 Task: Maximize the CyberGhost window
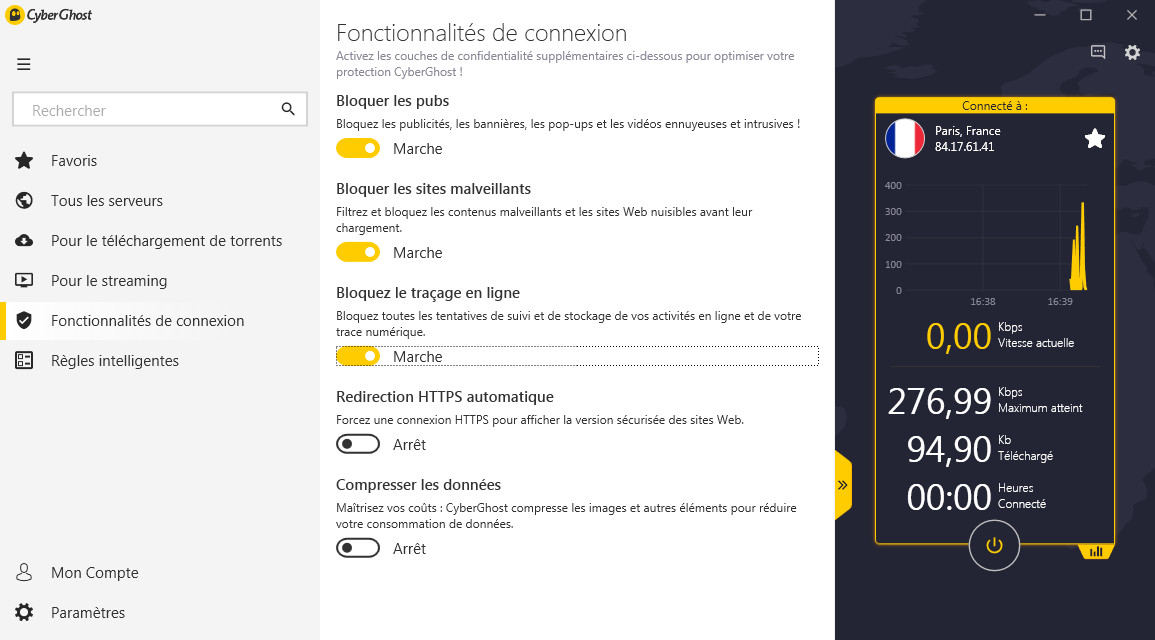point(1086,15)
